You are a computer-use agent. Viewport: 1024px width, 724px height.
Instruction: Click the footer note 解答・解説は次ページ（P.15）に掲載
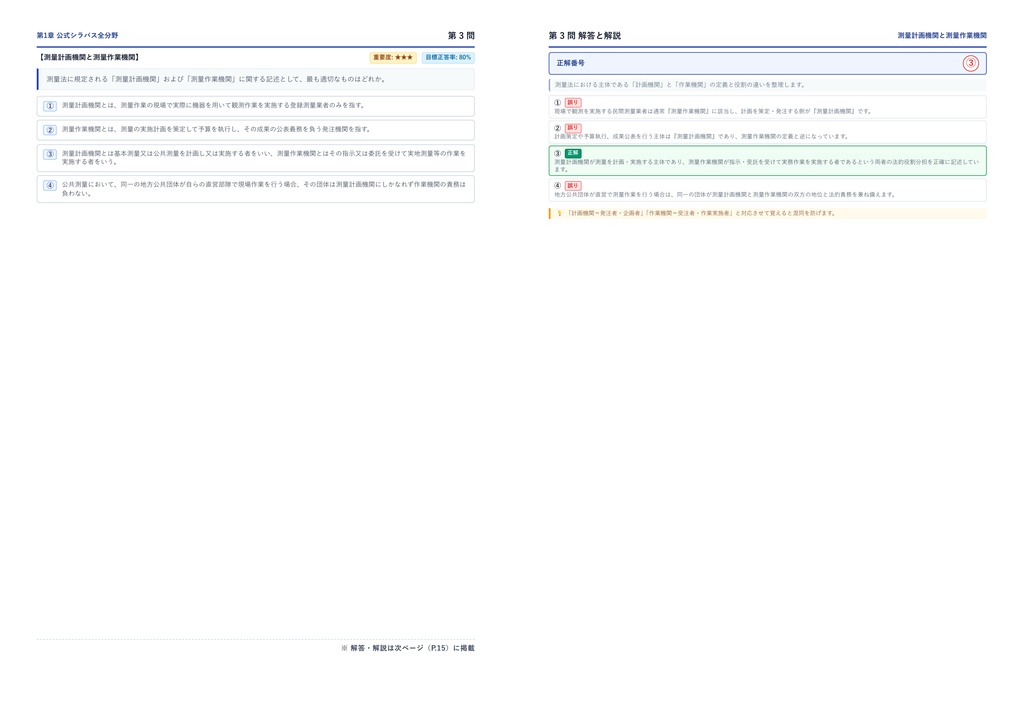pos(408,648)
